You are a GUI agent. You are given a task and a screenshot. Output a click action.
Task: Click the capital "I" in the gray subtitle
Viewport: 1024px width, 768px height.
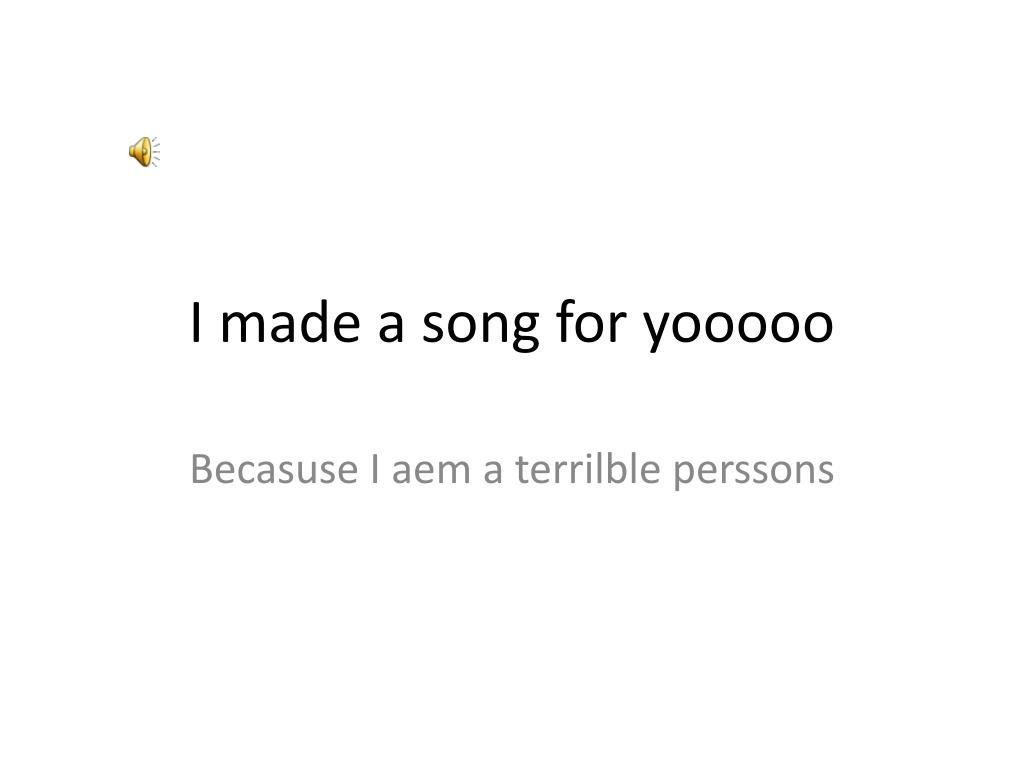[x=375, y=469]
